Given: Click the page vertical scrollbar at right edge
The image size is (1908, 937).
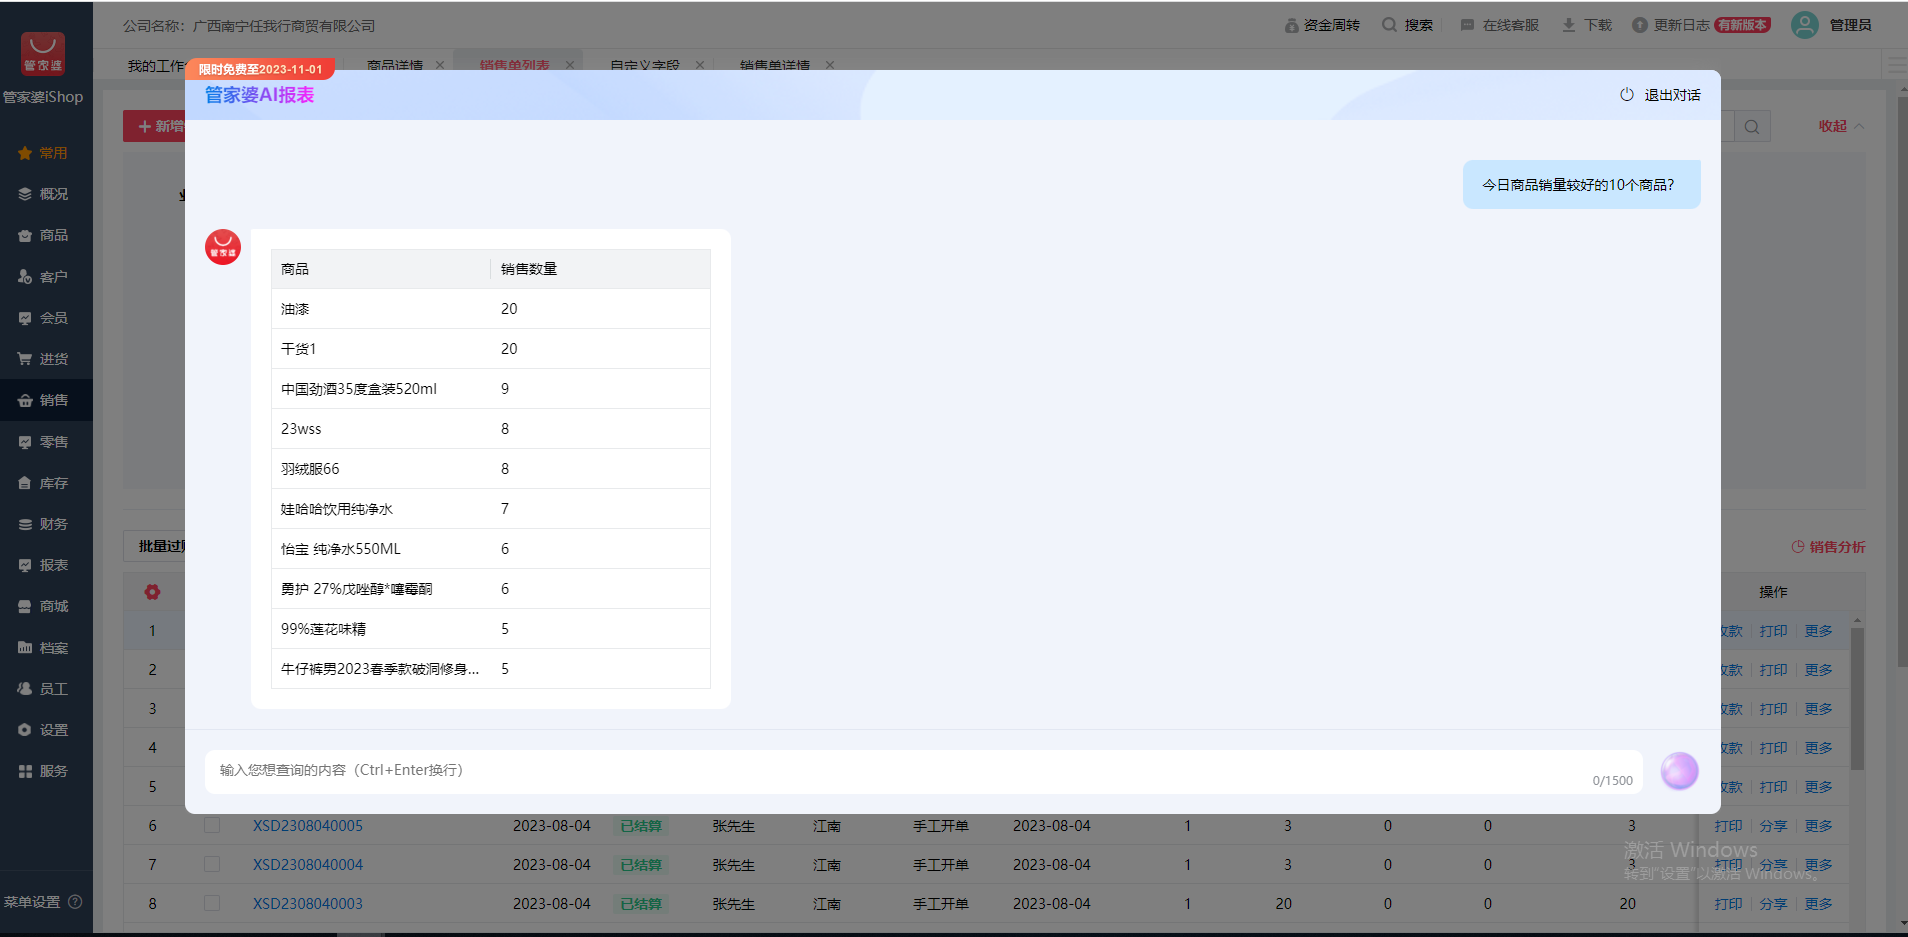Looking at the screenshot, I should pos(1902,380).
